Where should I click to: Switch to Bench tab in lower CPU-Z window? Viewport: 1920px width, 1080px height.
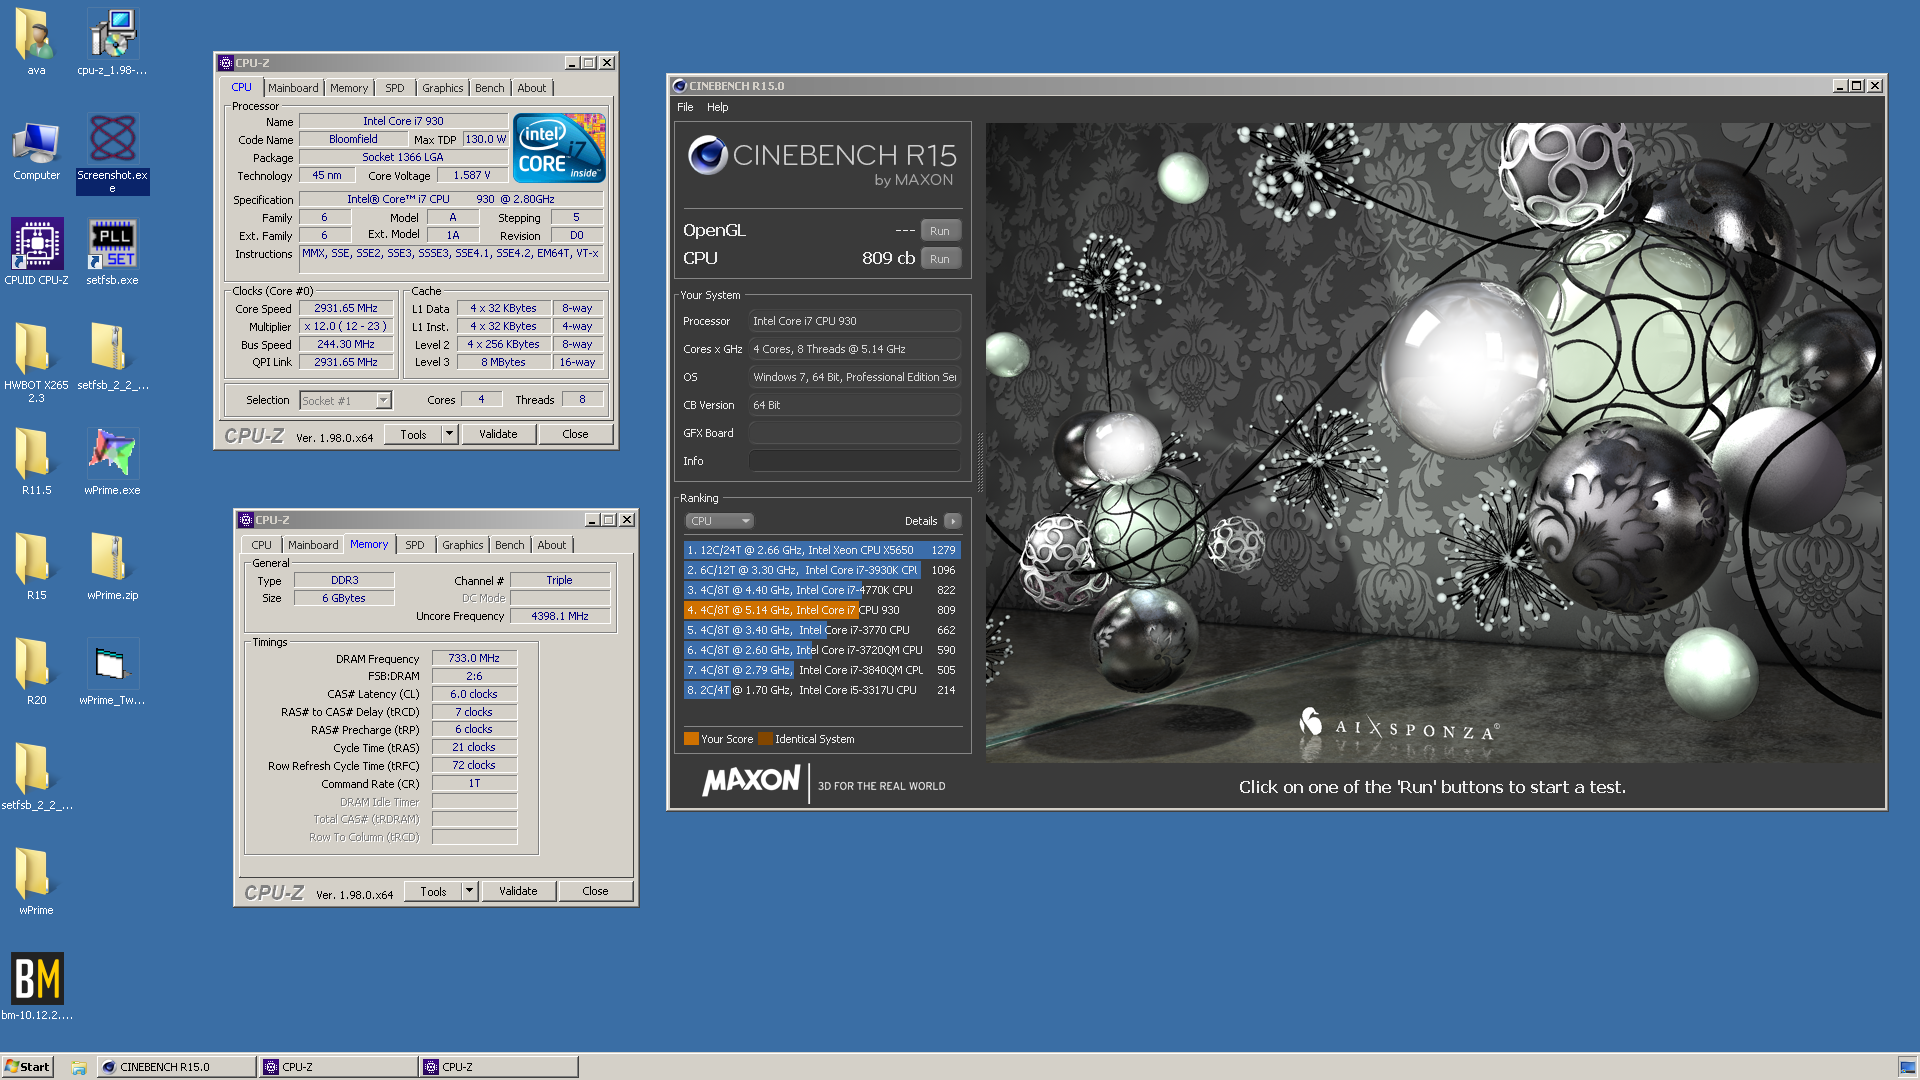pyautogui.click(x=510, y=545)
